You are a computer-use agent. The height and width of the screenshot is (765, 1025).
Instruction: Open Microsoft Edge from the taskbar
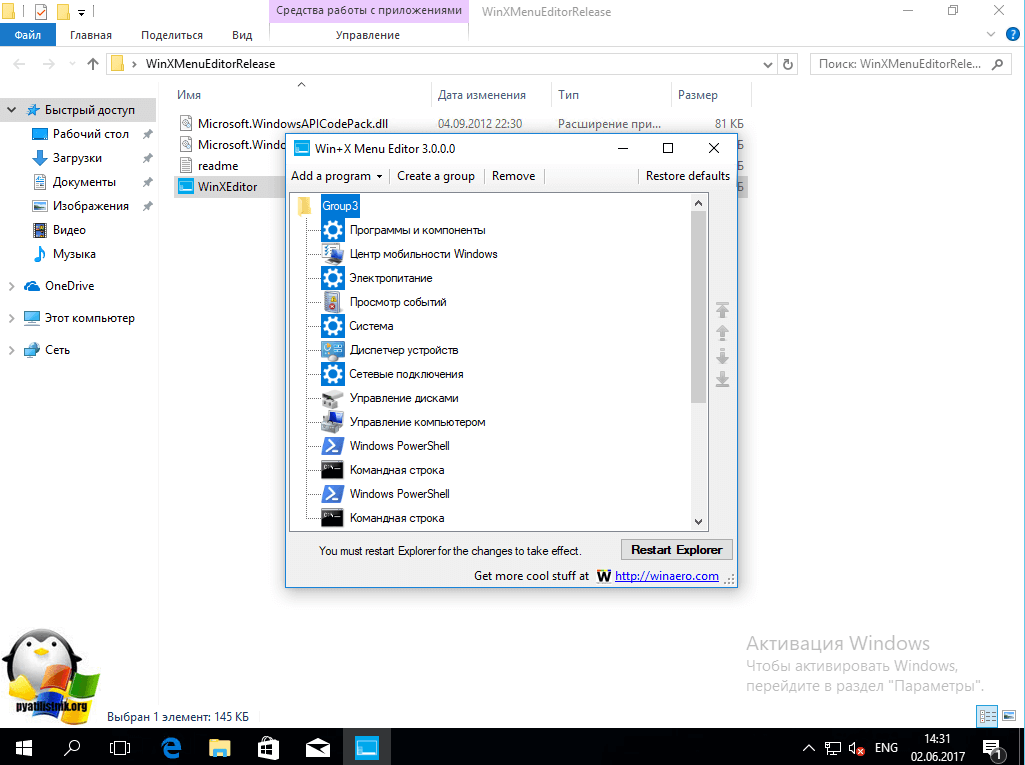point(171,746)
